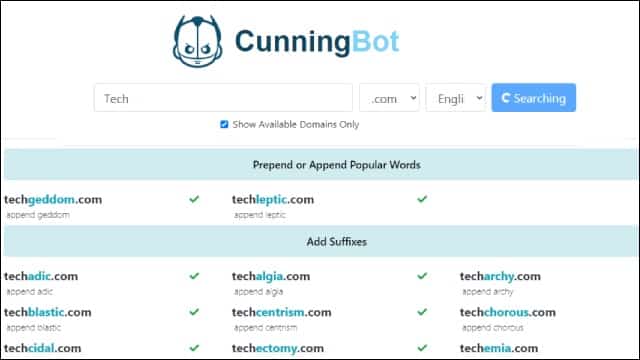Open the techchorous.com domain link
This screenshot has height=360, width=640.
pyautogui.click(x=508, y=312)
